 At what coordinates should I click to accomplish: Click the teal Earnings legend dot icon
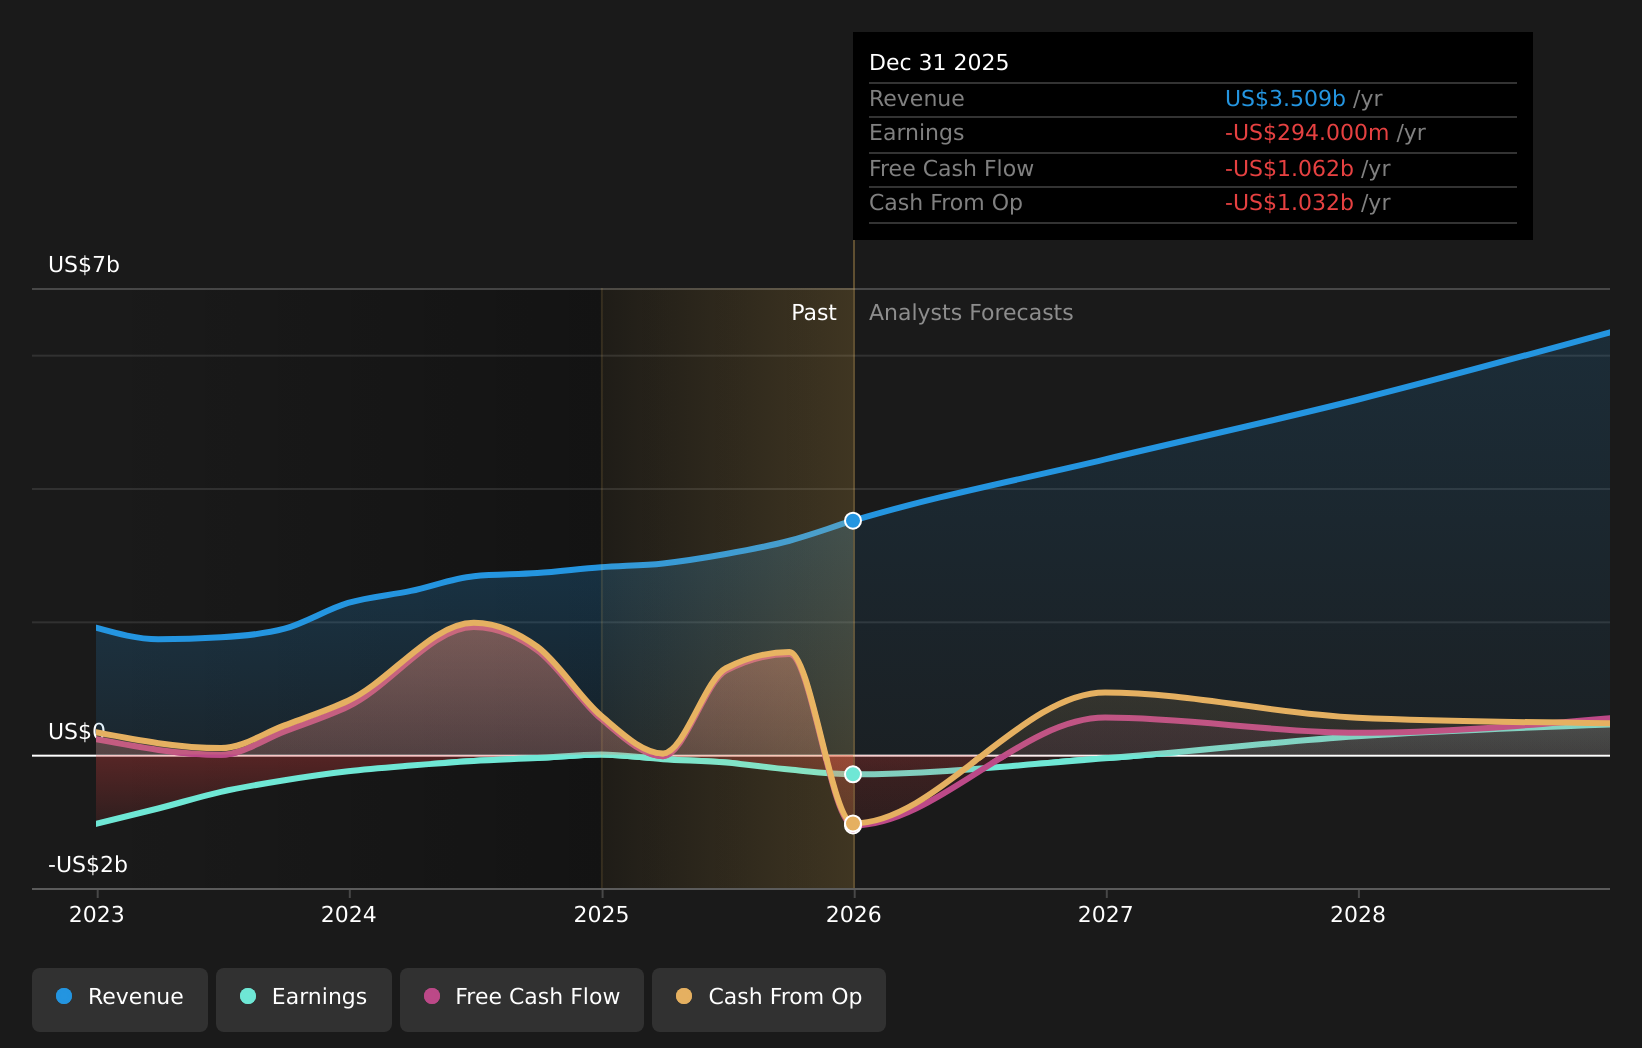pyautogui.click(x=247, y=997)
